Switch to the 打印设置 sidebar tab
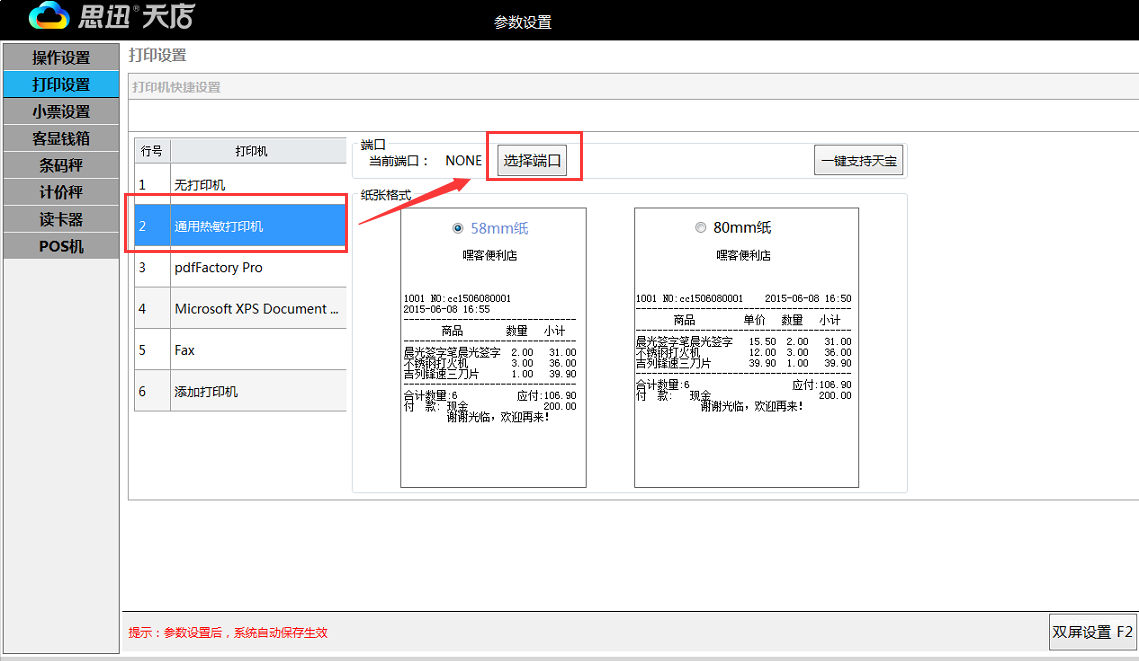 point(61,84)
